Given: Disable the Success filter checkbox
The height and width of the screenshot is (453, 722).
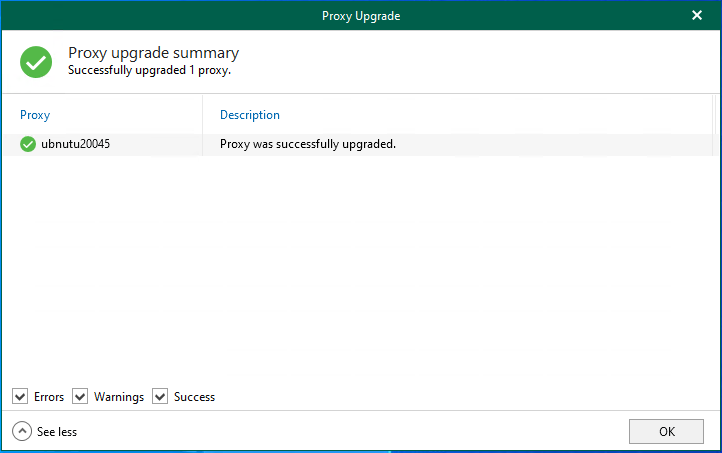Looking at the screenshot, I should pyautogui.click(x=160, y=397).
